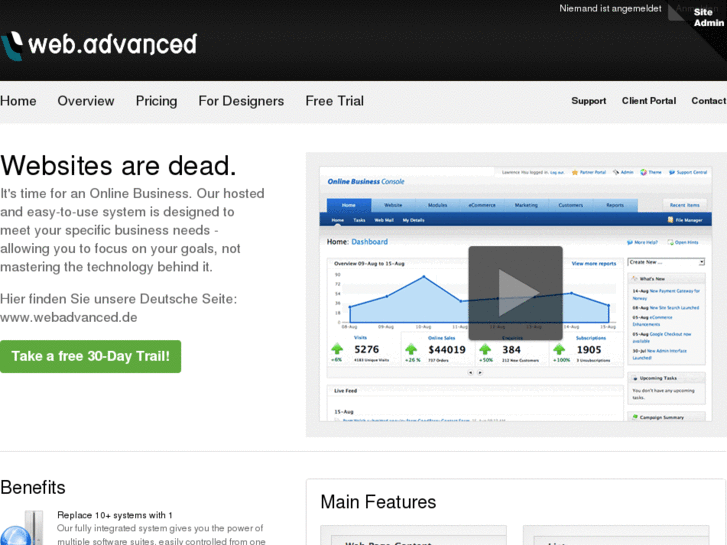The image size is (727, 545).
Task: Click View more reports in the preview
Action: (x=593, y=263)
